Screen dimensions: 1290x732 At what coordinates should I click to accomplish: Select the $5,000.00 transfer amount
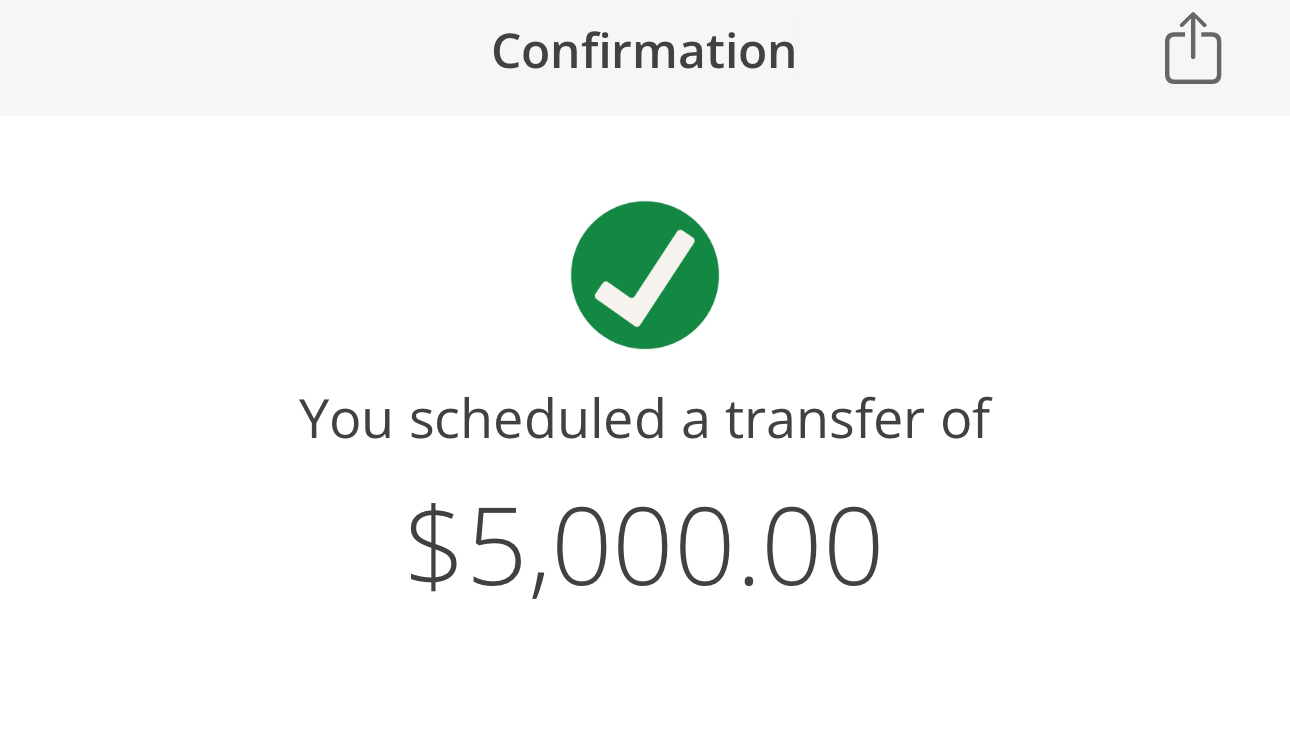coord(645,548)
